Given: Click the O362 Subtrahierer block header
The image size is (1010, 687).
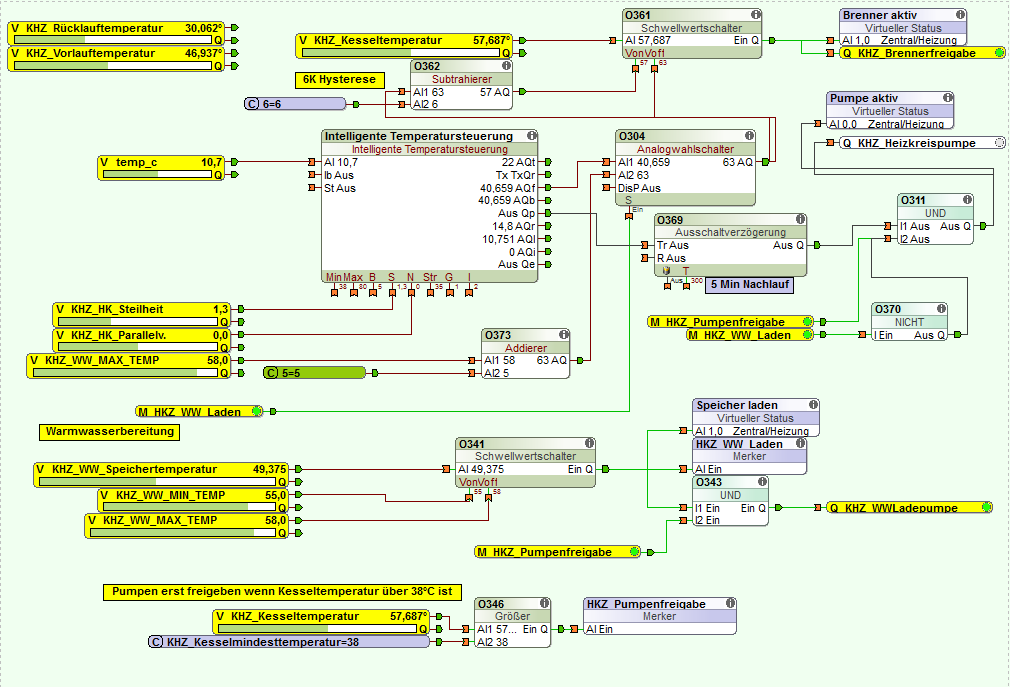Looking at the screenshot, I should [x=461, y=66].
